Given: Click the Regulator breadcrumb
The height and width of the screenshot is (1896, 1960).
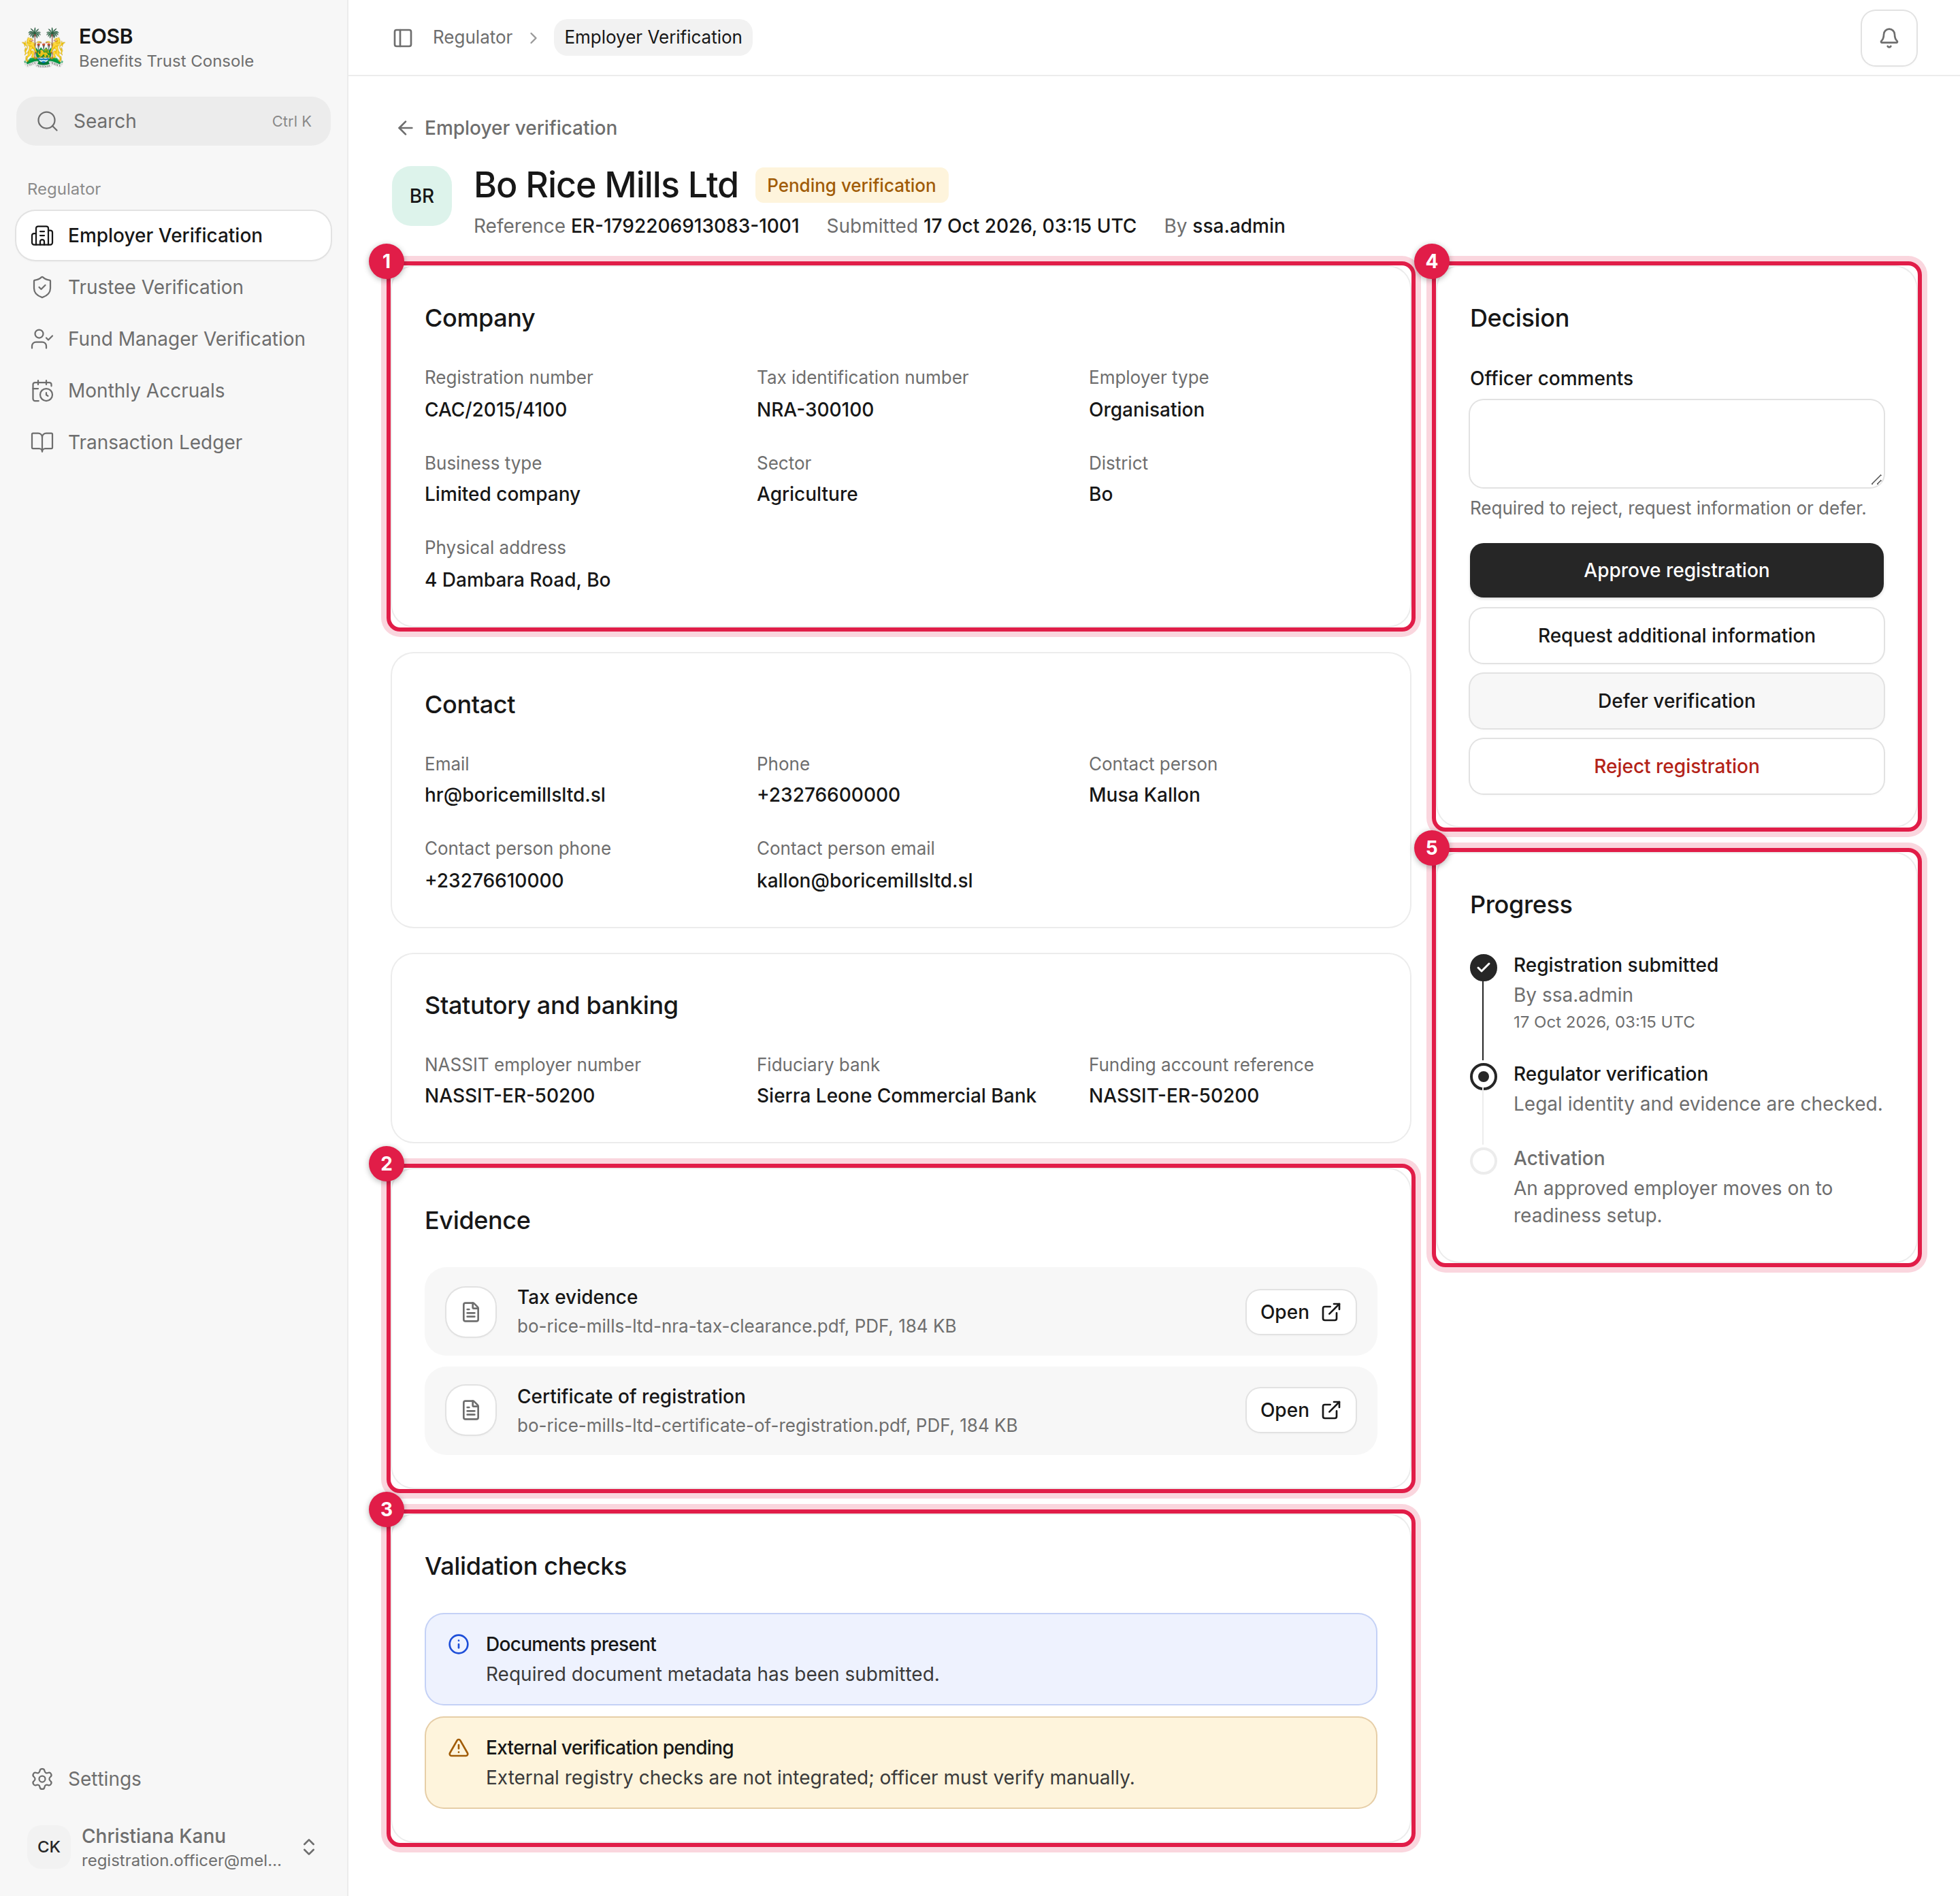Looking at the screenshot, I should [x=472, y=37].
